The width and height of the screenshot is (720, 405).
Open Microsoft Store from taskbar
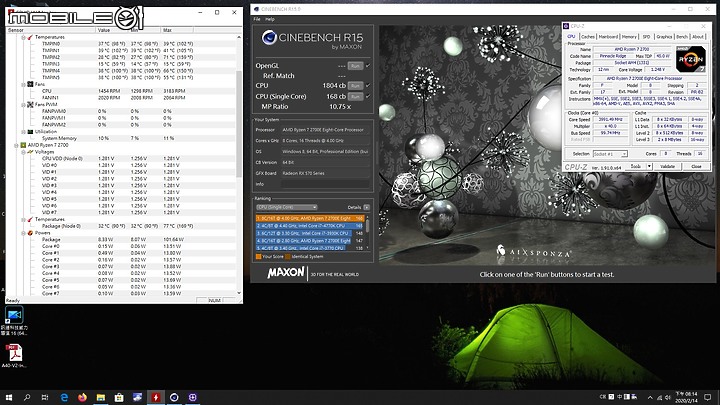119,397
